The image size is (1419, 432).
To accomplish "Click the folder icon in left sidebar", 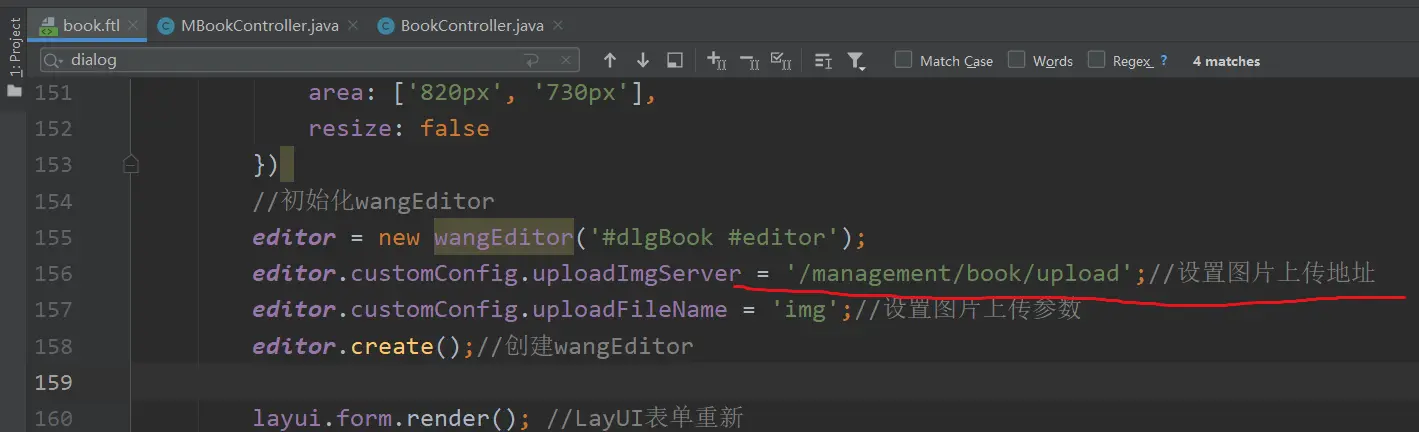I will click(x=14, y=90).
